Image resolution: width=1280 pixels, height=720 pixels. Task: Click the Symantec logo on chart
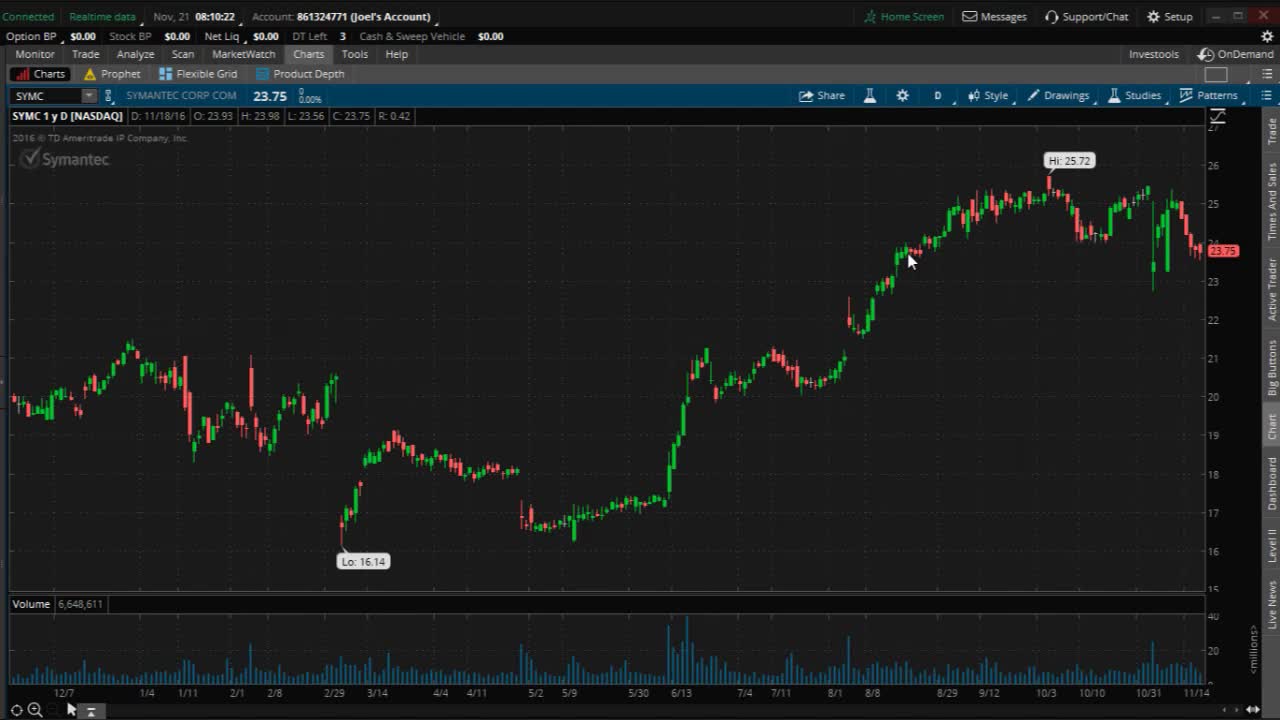coord(65,160)
